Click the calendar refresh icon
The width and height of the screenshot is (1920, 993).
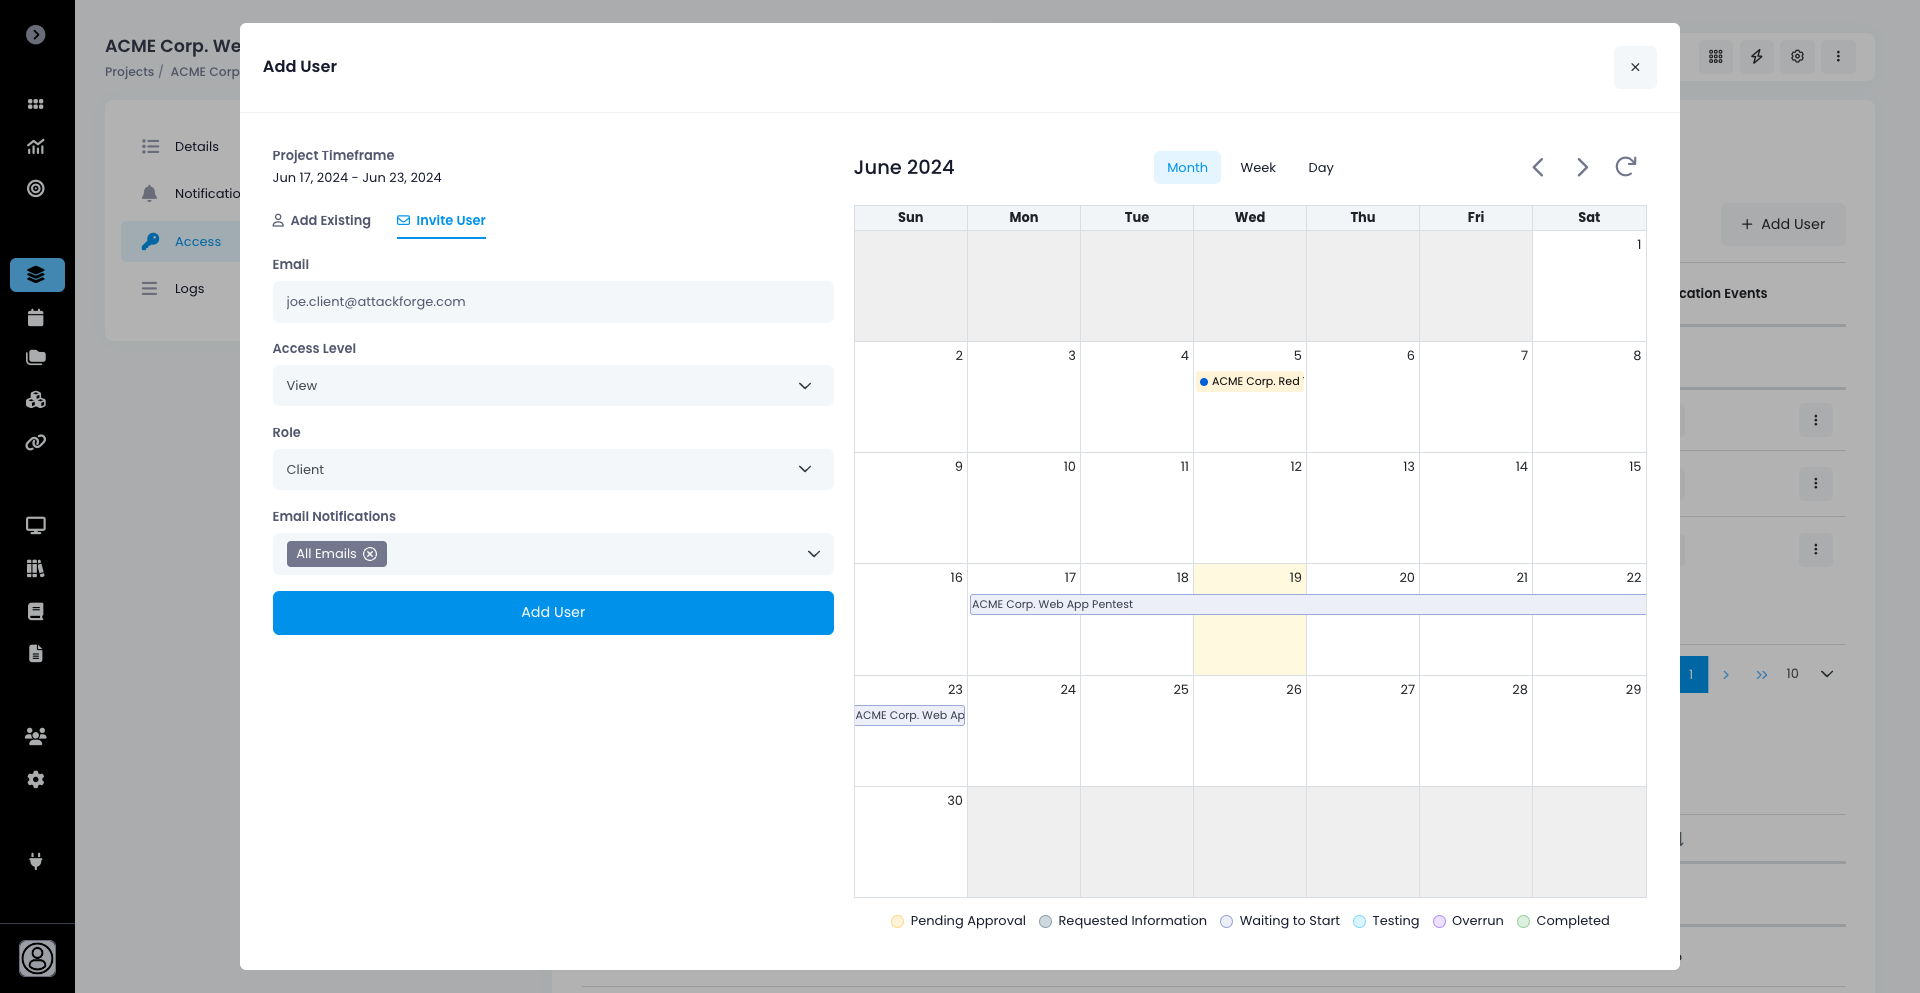1625,167
